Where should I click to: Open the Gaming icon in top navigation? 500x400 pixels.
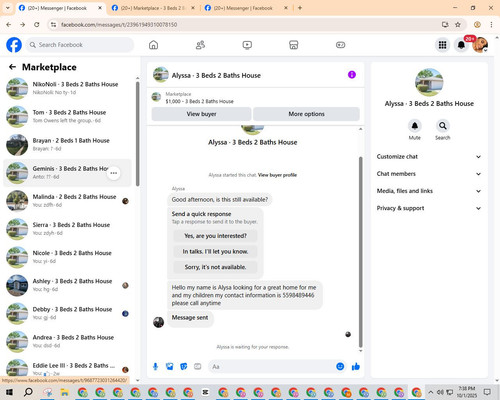tap(340, 45)
